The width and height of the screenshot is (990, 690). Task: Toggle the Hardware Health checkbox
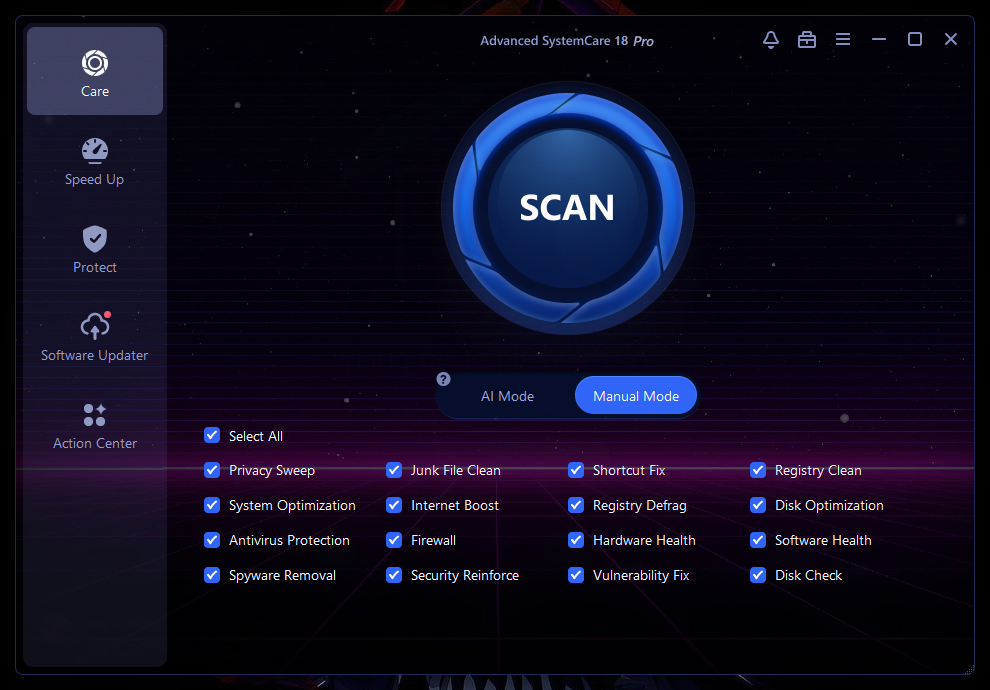(x=576, y=540)
